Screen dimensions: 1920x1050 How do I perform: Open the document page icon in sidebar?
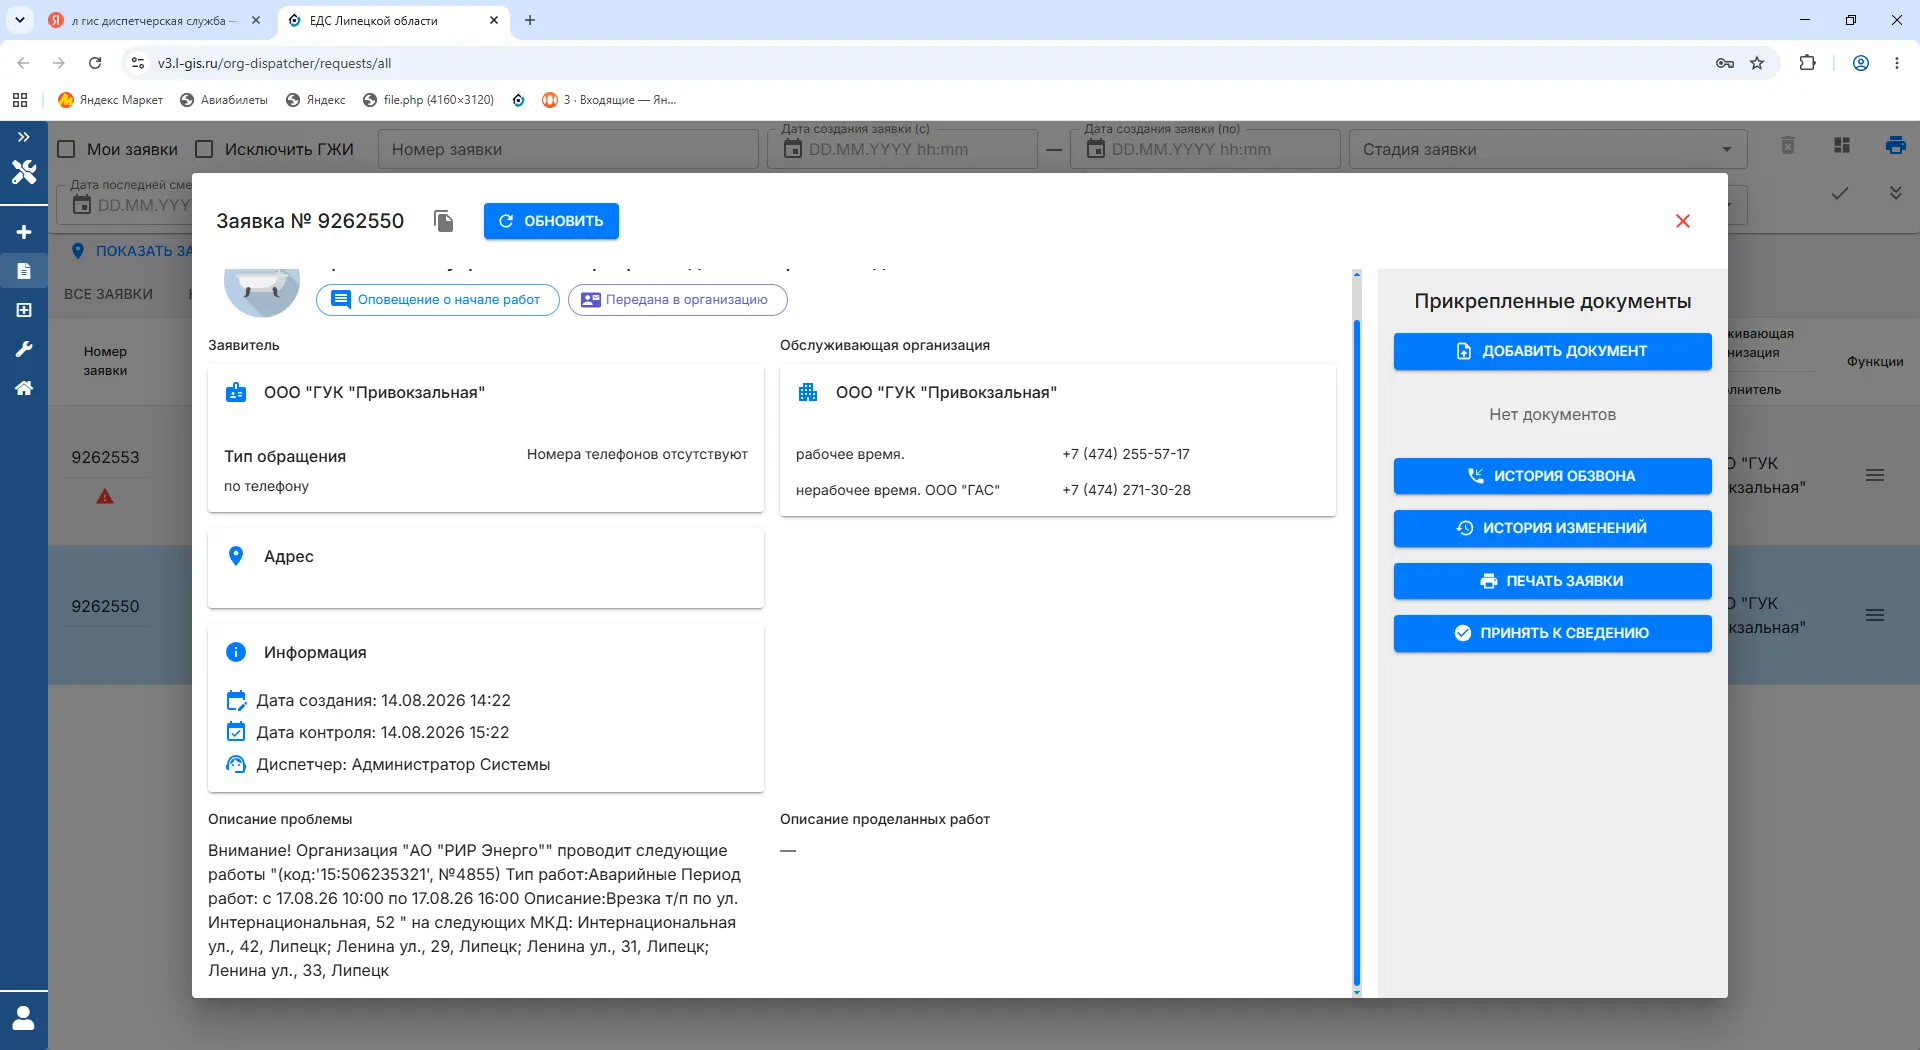click(24, 271)
